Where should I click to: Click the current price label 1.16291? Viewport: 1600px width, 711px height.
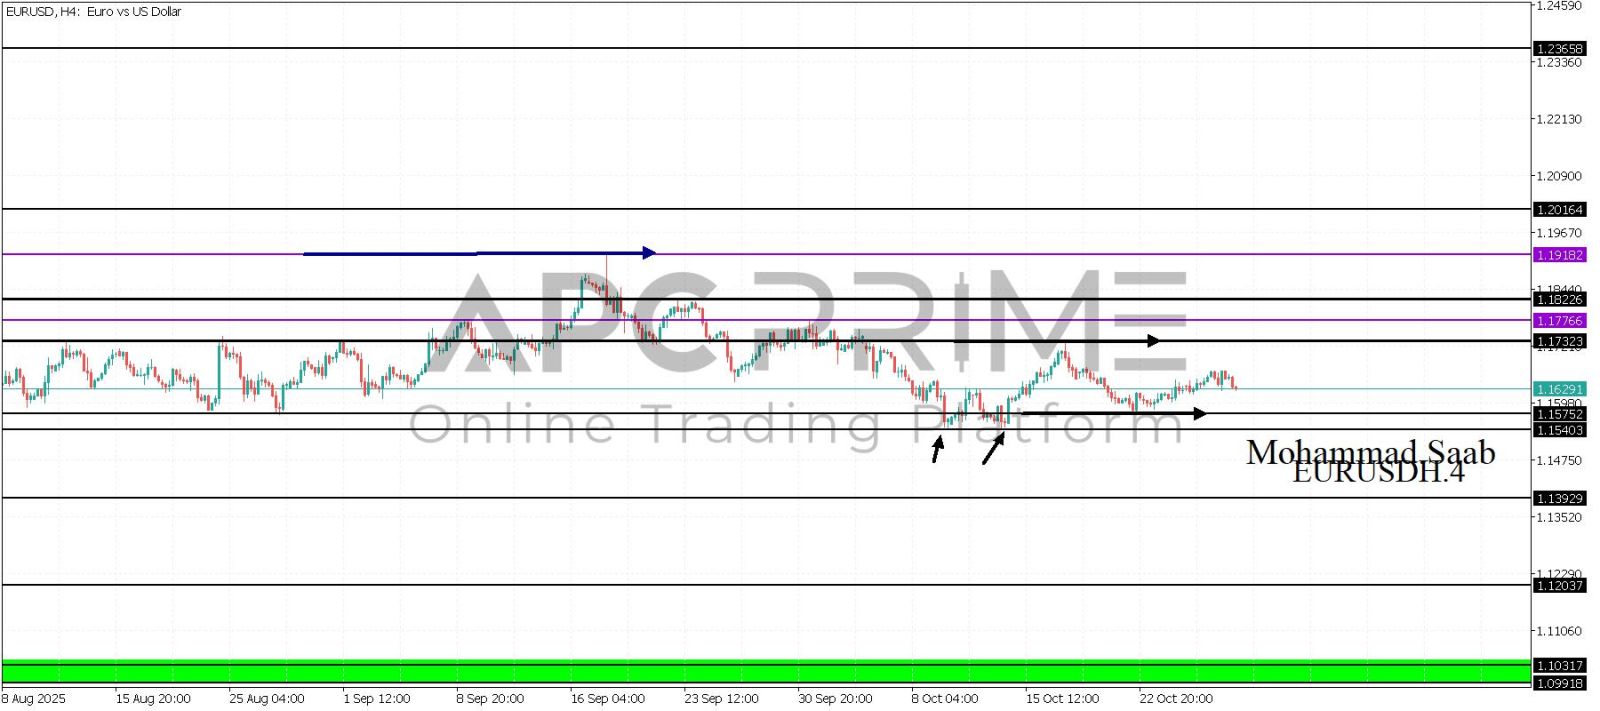click(1559, 389)
